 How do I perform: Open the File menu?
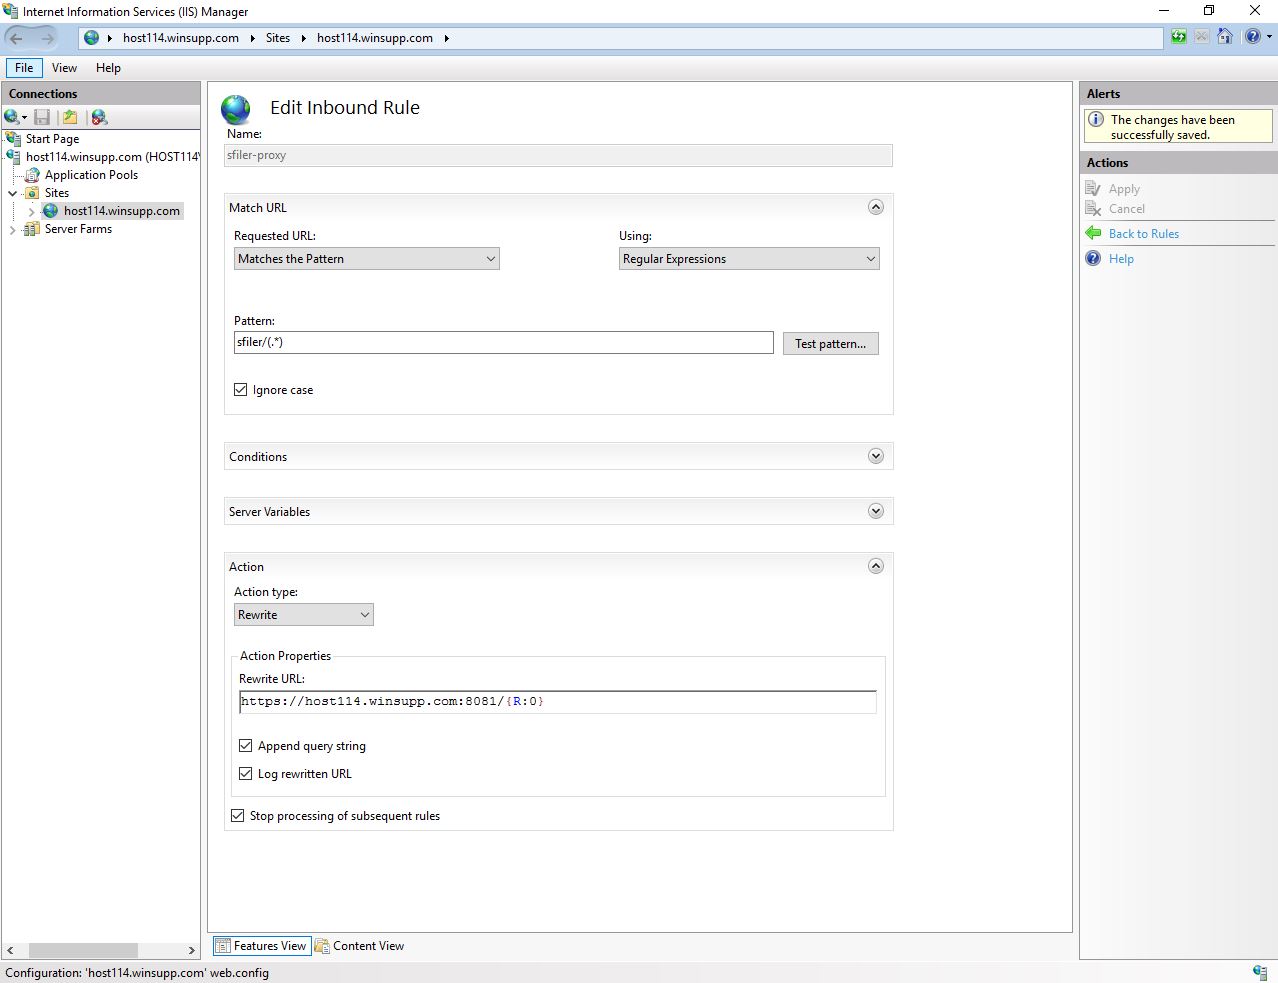[x=24, y=68]
